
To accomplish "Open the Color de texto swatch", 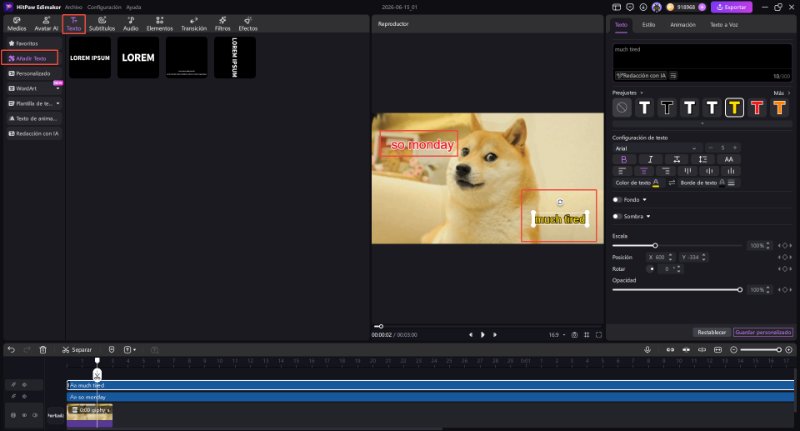I will (x=656, y=183).
